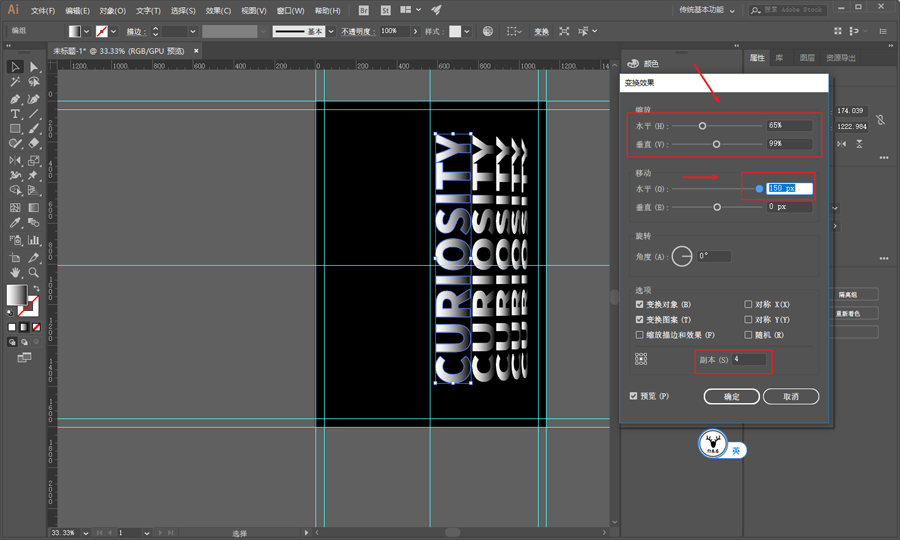Toggle the 预览 (P) preview checkbox
Image resolution: width=900 pixels, height=540 pixels.
[634, 396]
